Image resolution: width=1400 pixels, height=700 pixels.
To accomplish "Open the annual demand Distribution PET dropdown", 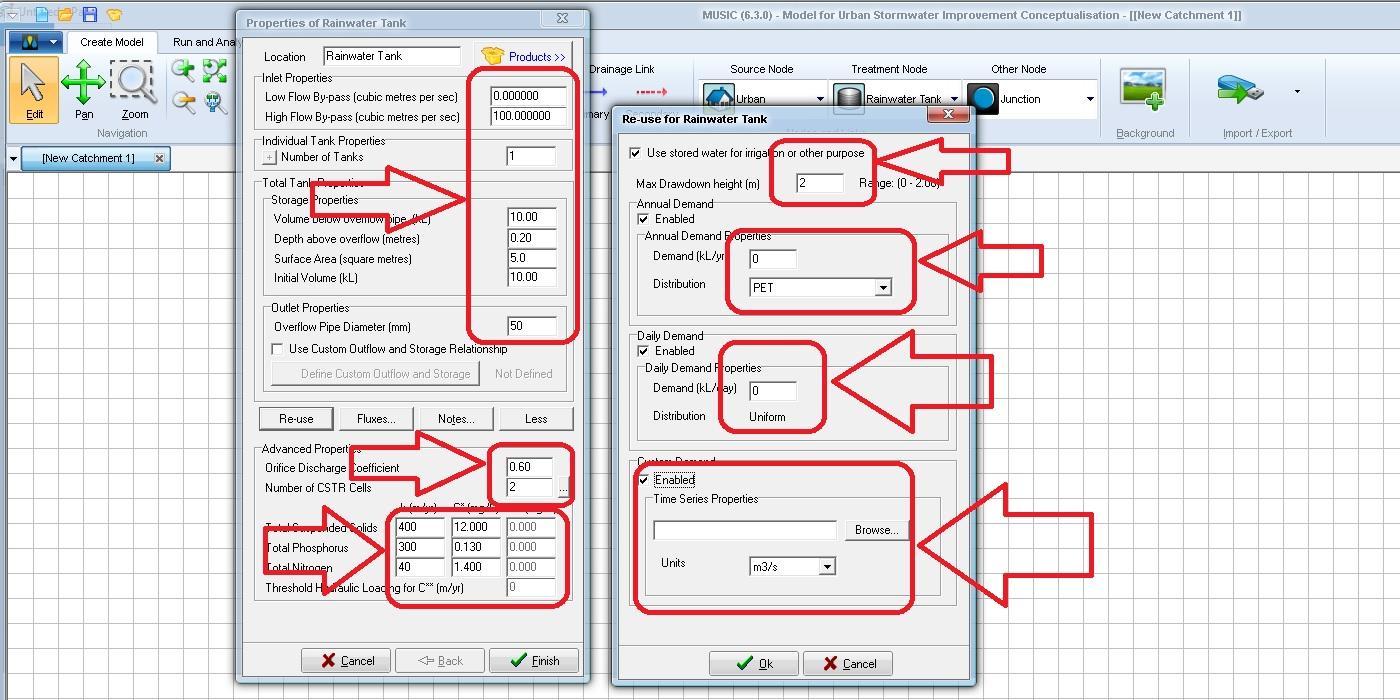I will tap(883, 288).
